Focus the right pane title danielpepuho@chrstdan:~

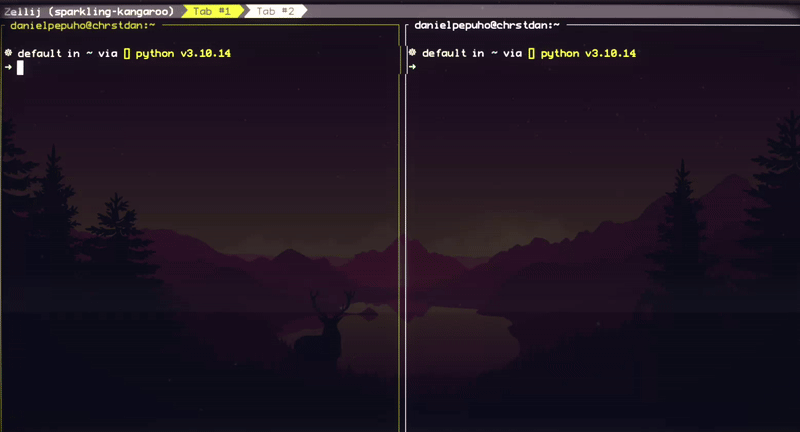coord(487,25)
